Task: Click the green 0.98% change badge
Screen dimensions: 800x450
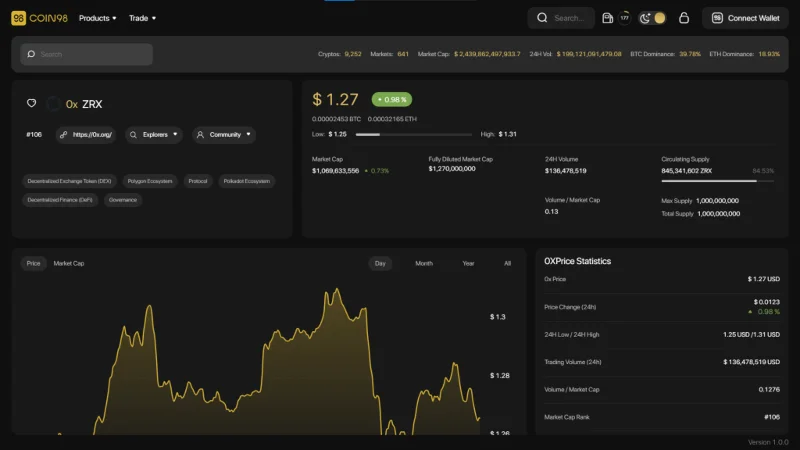Action: tap(392, 99)
